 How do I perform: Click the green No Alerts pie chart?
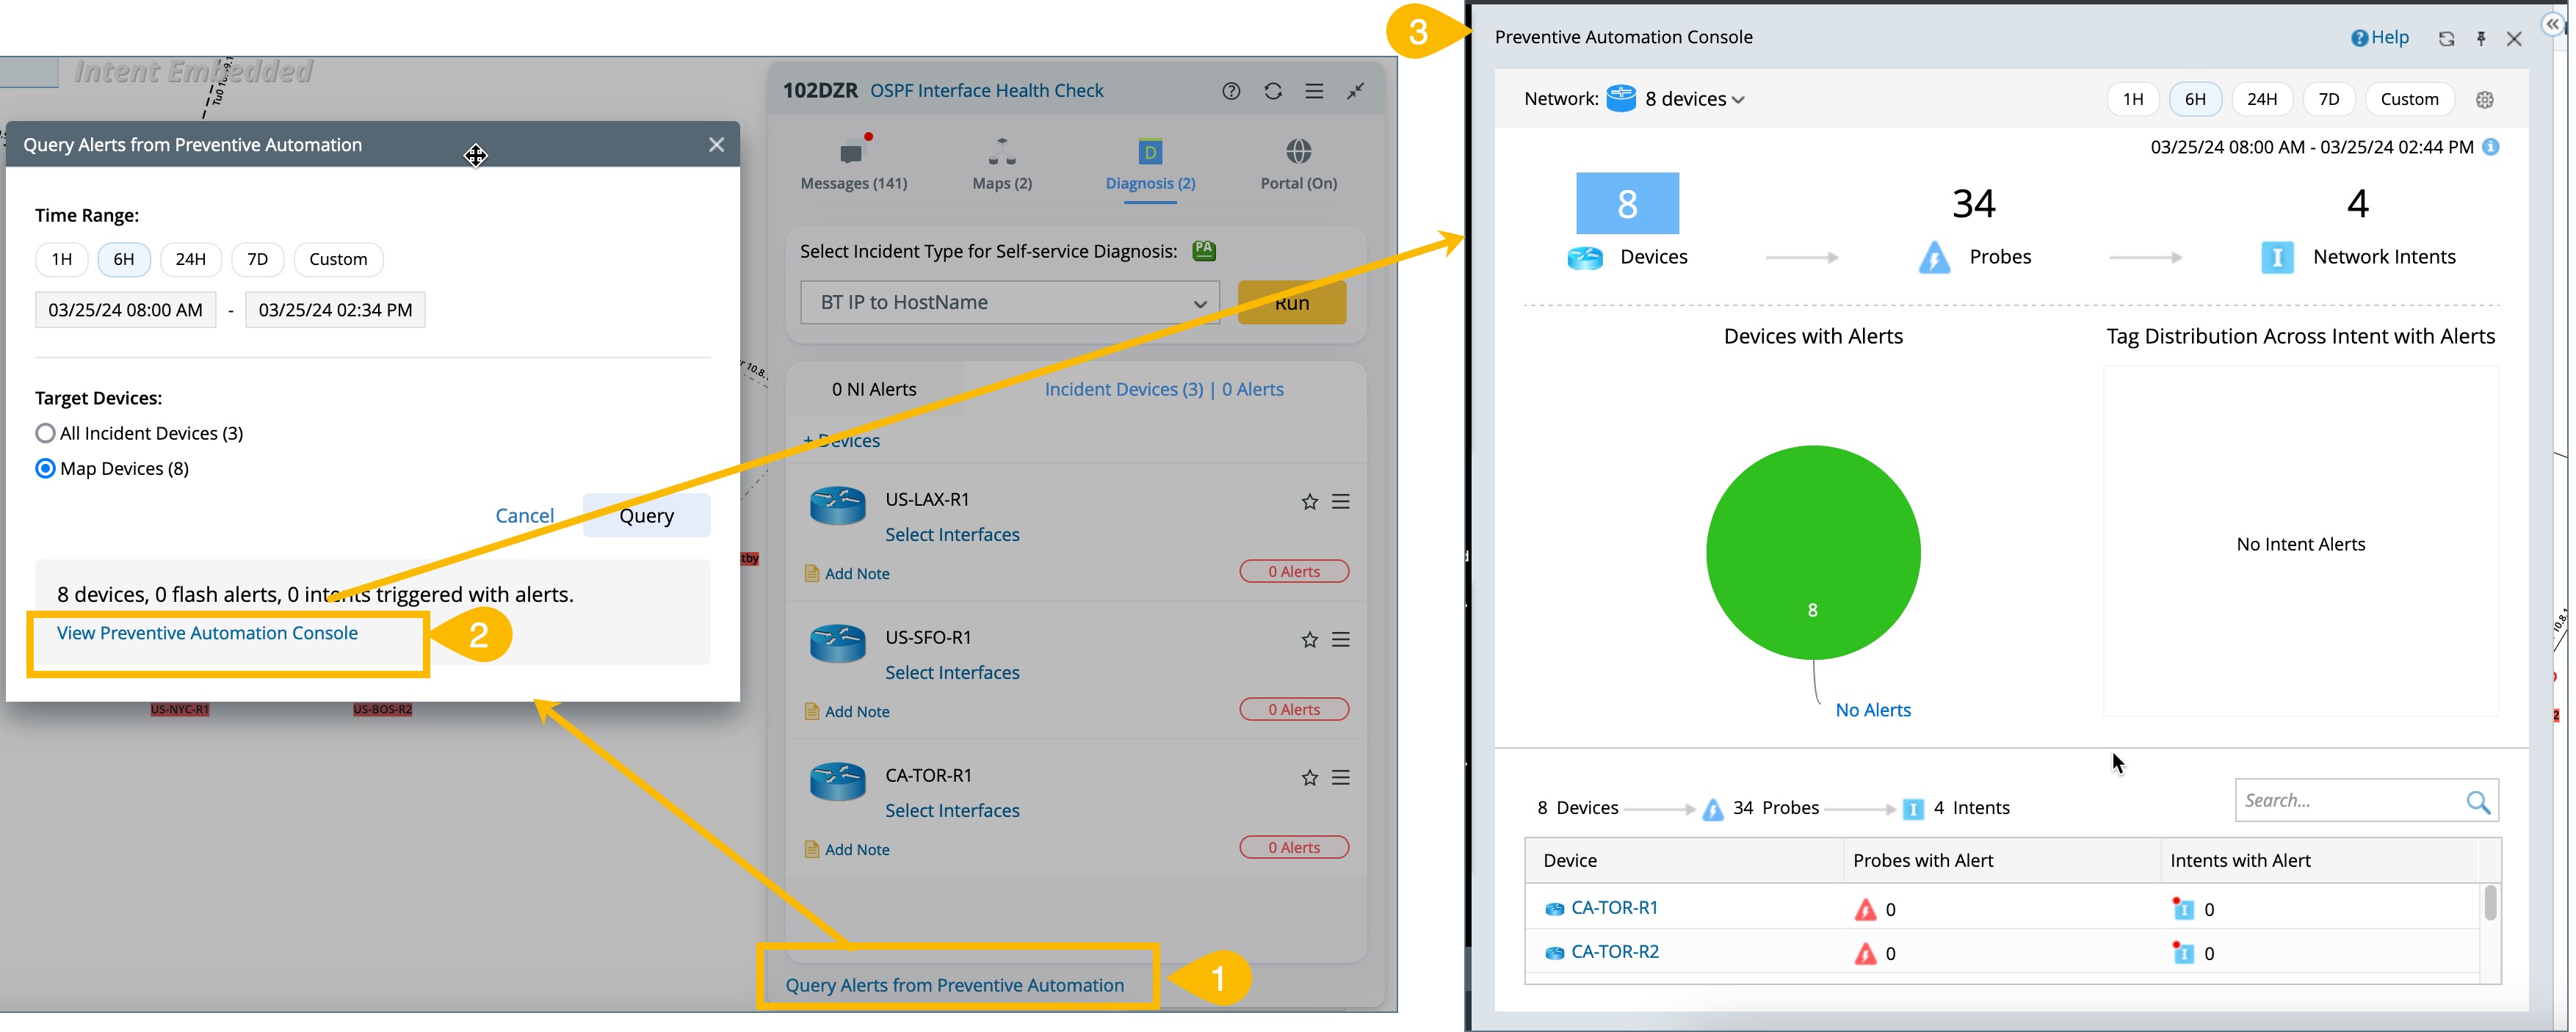tap(1812, 552)
